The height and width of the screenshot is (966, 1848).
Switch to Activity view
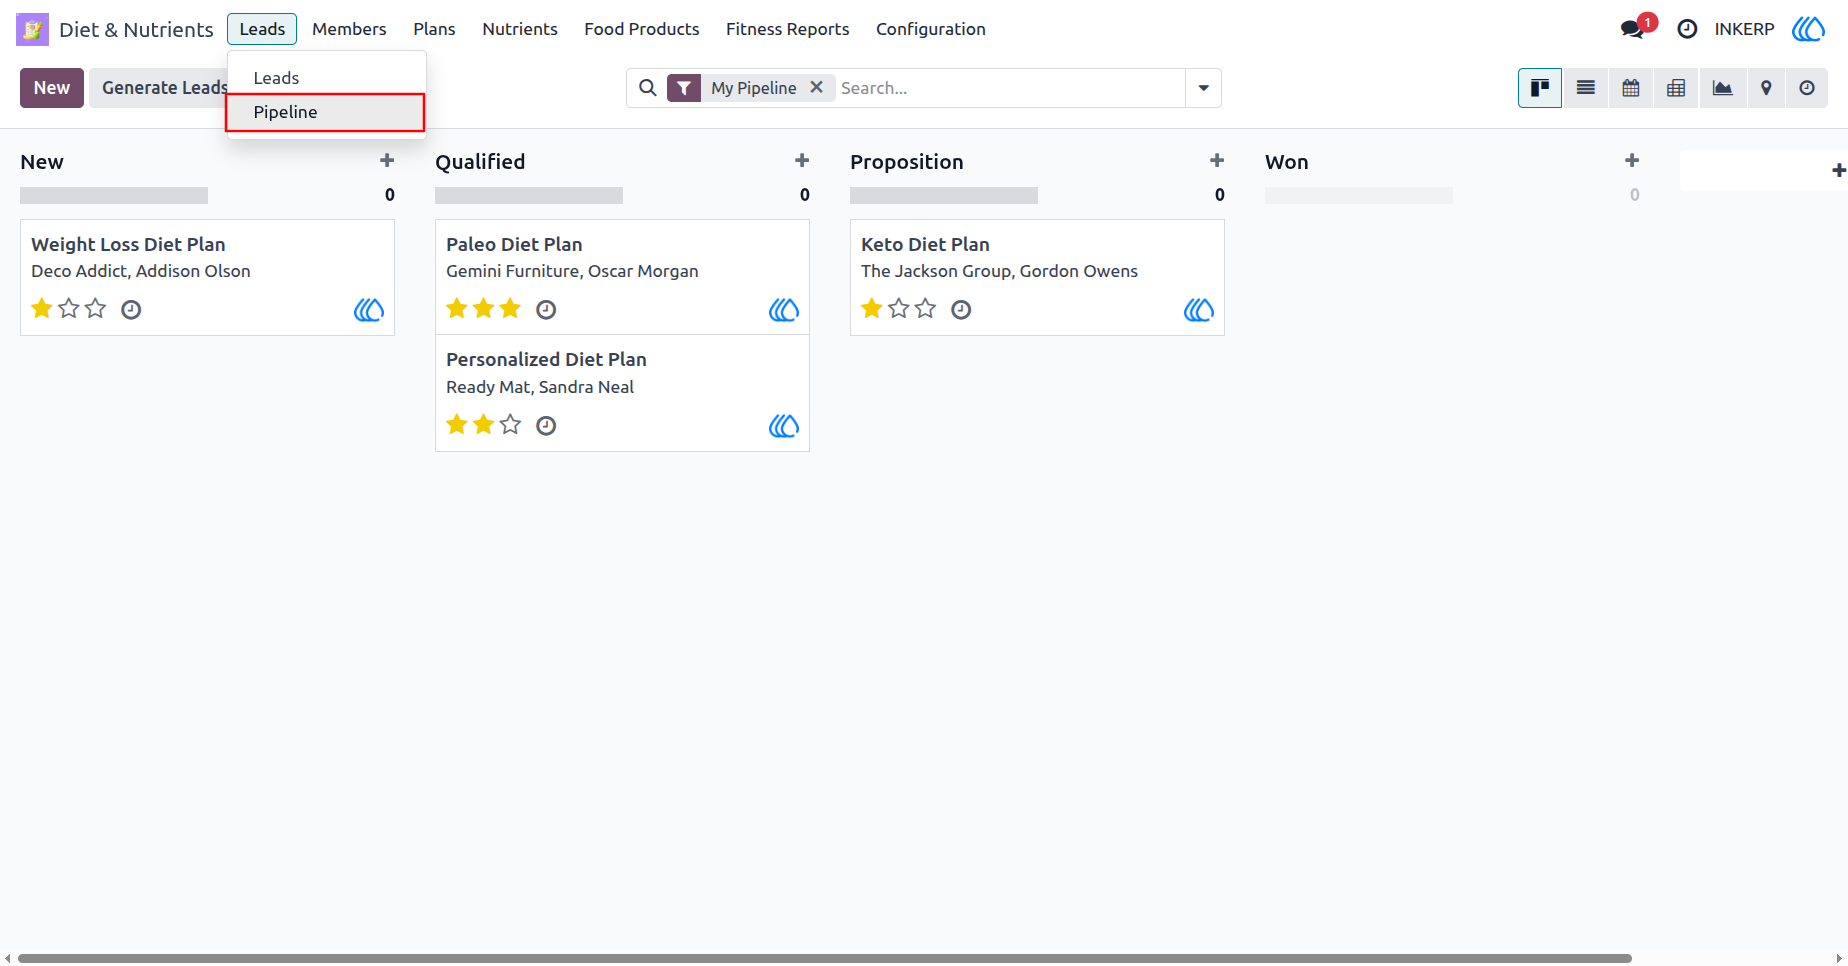click(x=1807, y=88)
